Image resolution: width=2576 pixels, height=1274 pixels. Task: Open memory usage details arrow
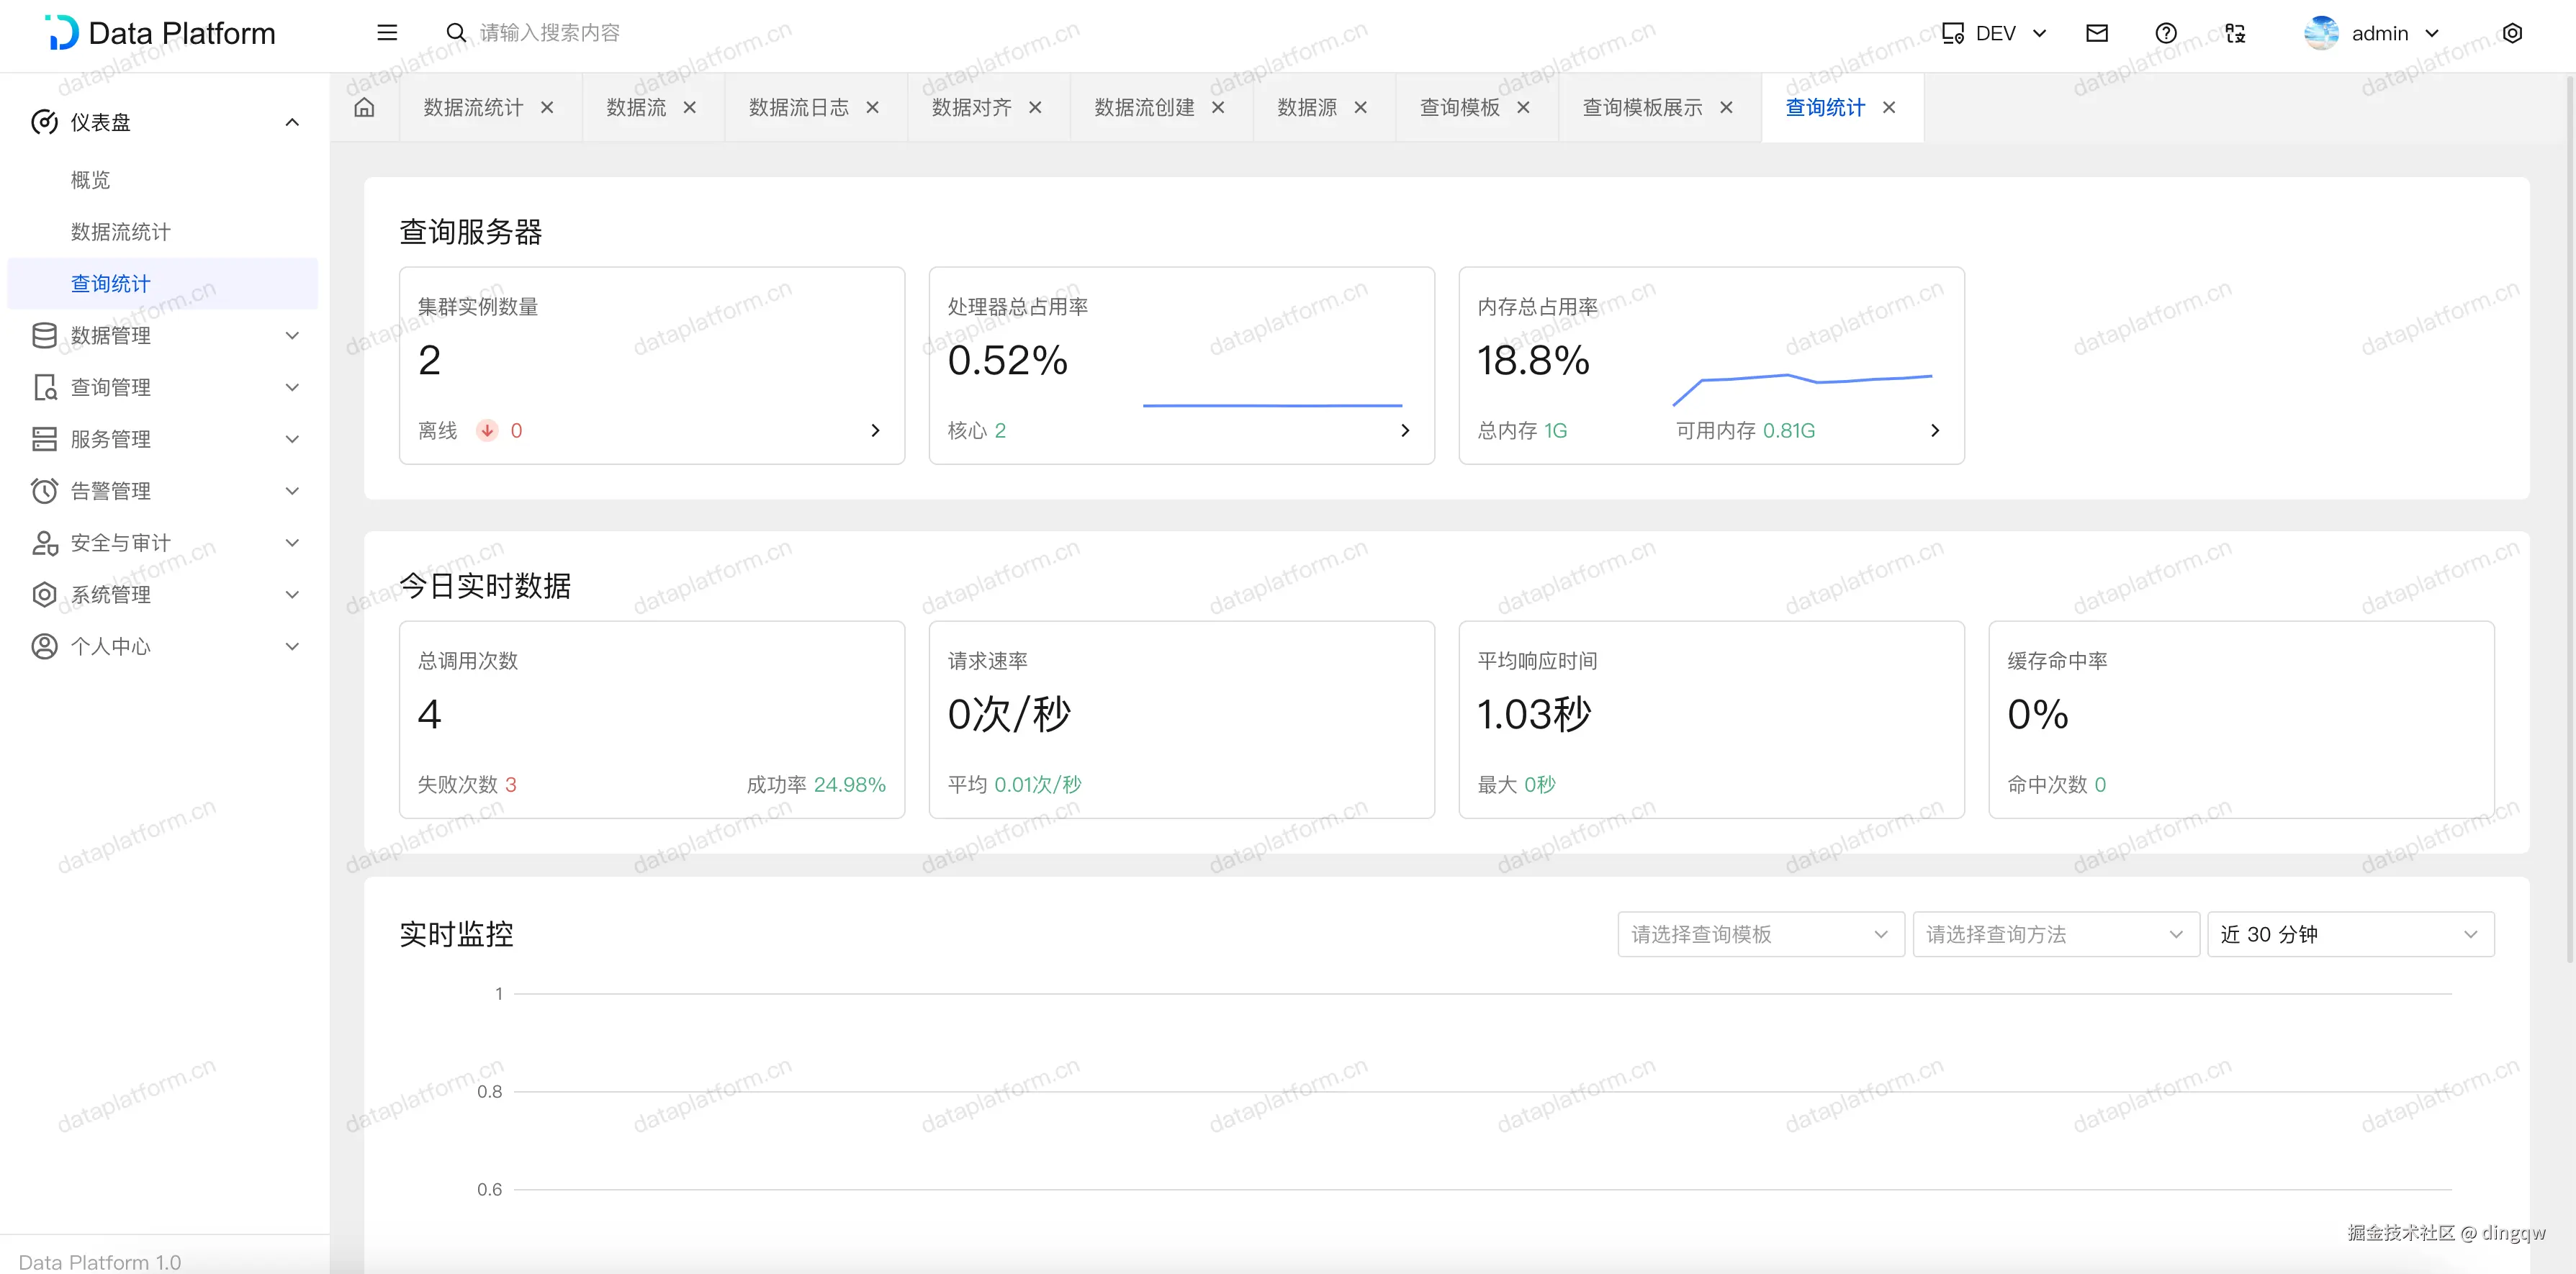1934,431
